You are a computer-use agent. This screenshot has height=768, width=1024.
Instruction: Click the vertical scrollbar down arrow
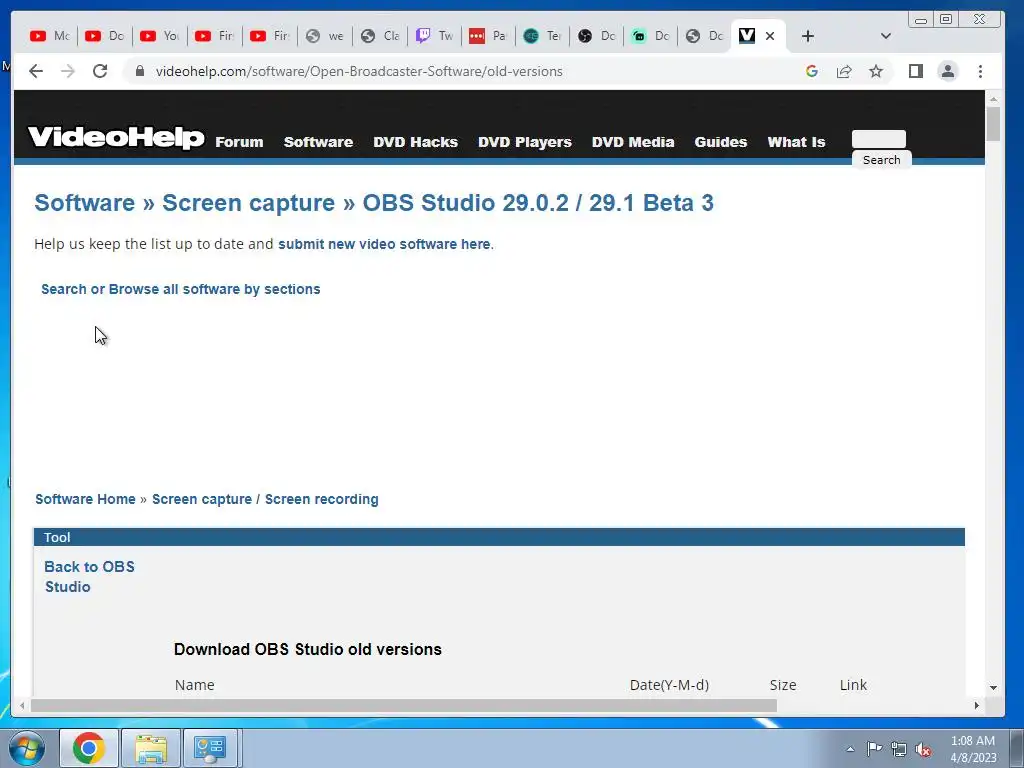[993, 688]
